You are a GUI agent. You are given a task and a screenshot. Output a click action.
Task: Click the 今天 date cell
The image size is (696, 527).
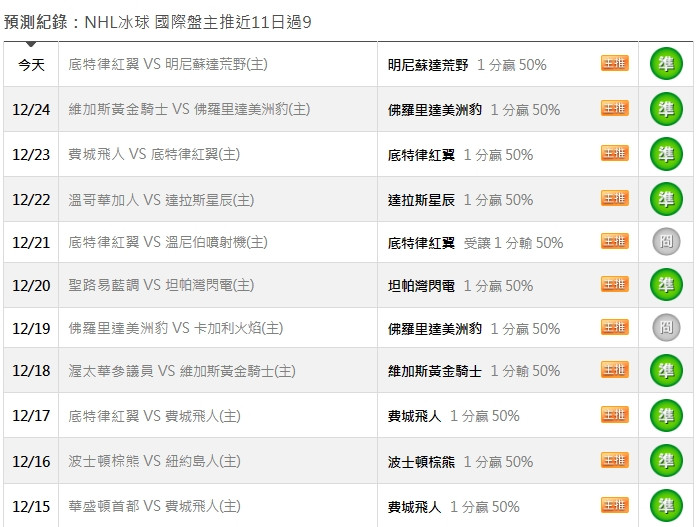tap(31, 65)
